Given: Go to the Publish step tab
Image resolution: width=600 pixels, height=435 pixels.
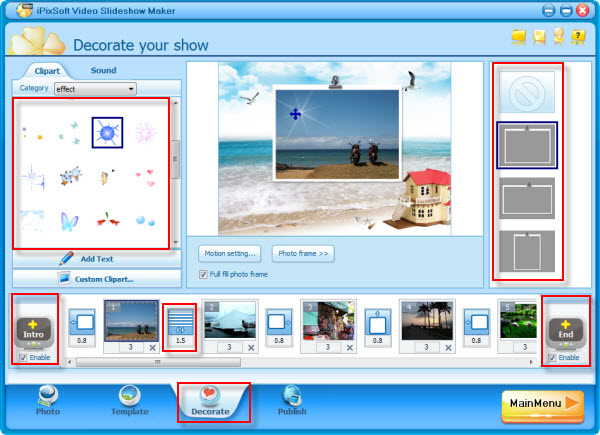Looking at the screenshot, I should [x=292, y=400].
